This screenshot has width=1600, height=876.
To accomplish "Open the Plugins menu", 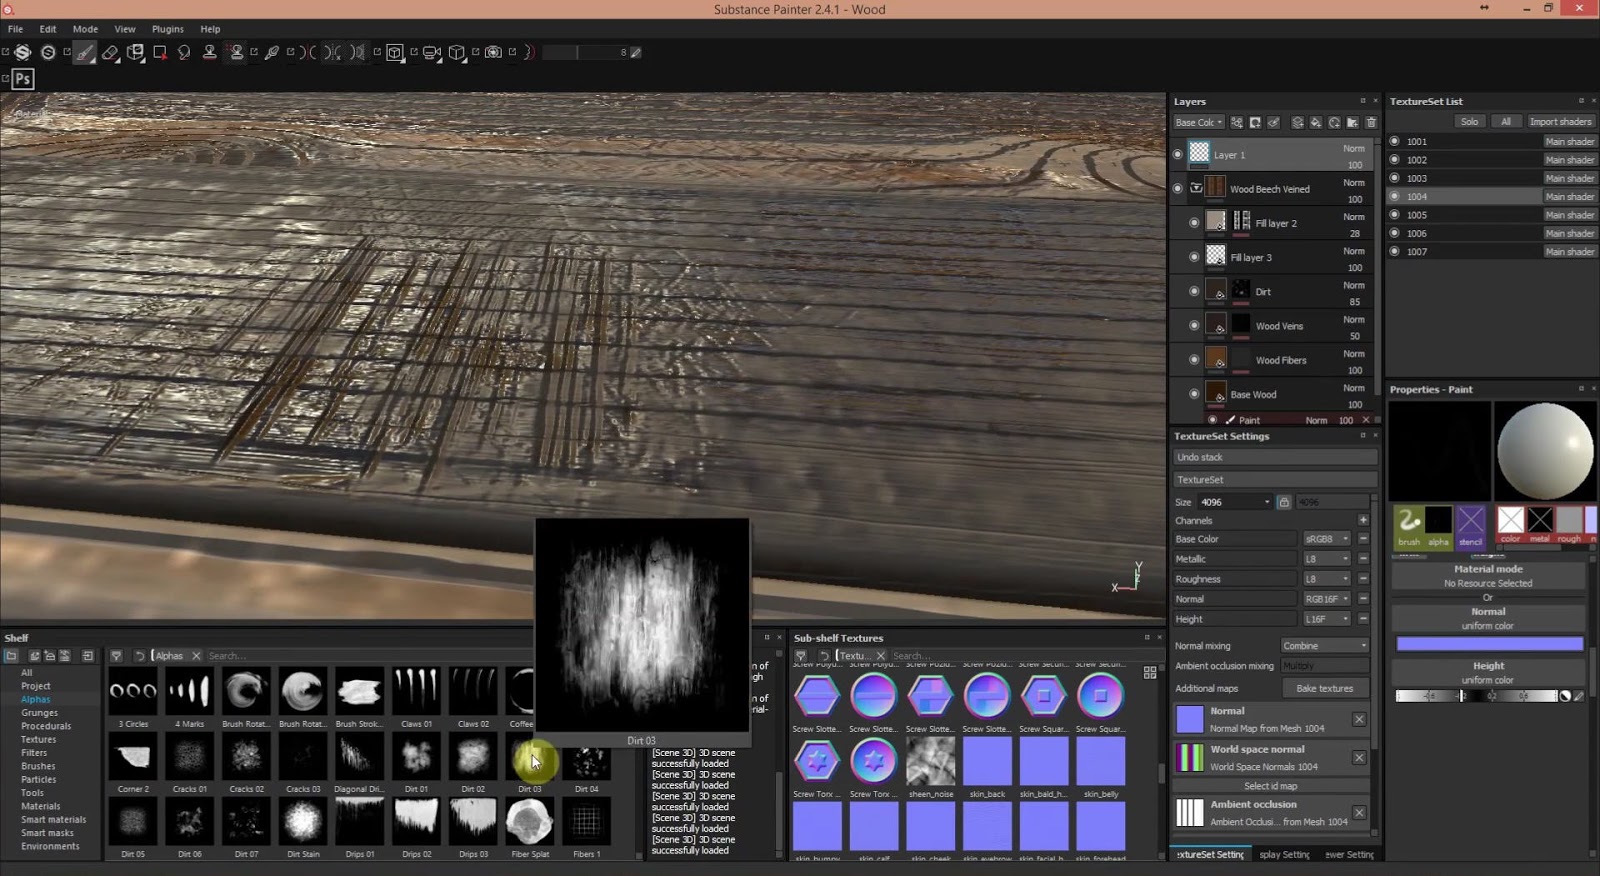I will click(168, 29).
